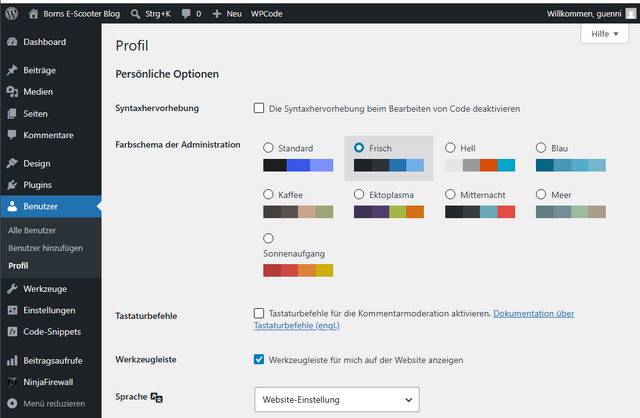
Task: Expand the Hilfe help tab
Action: pyautogui.click(x=604, y=34)
